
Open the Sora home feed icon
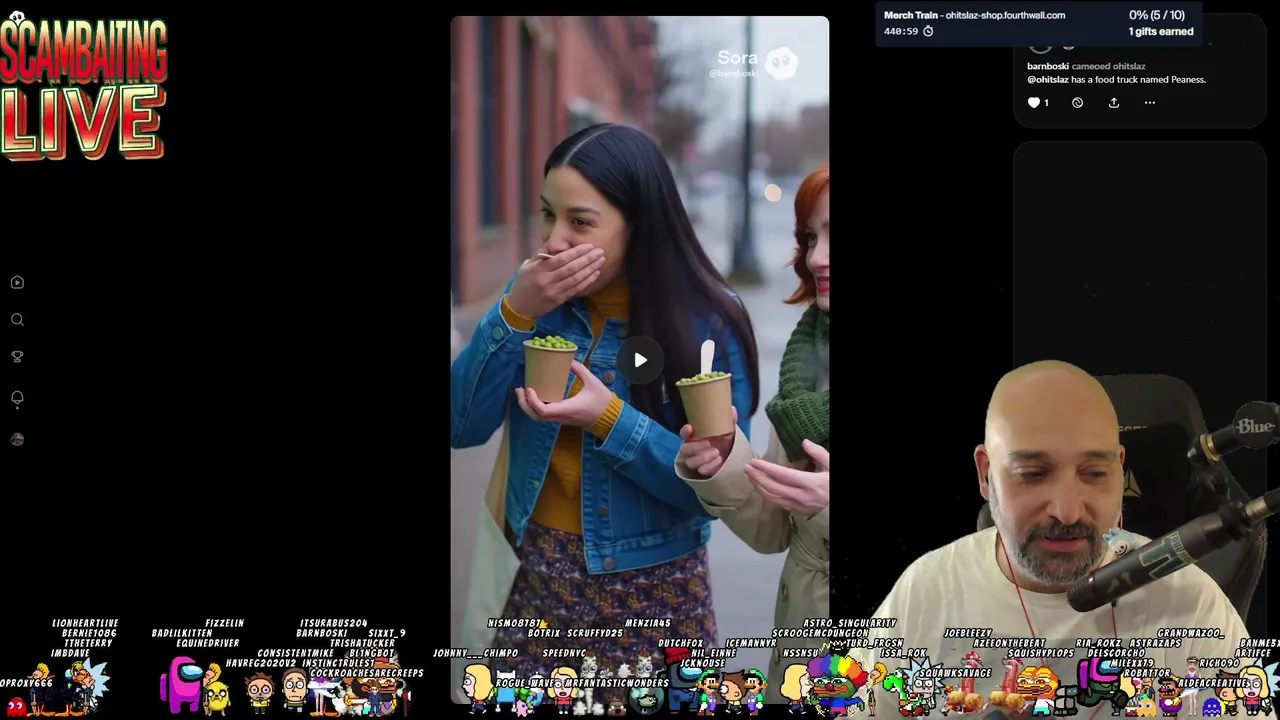click(x=17, y=283)
